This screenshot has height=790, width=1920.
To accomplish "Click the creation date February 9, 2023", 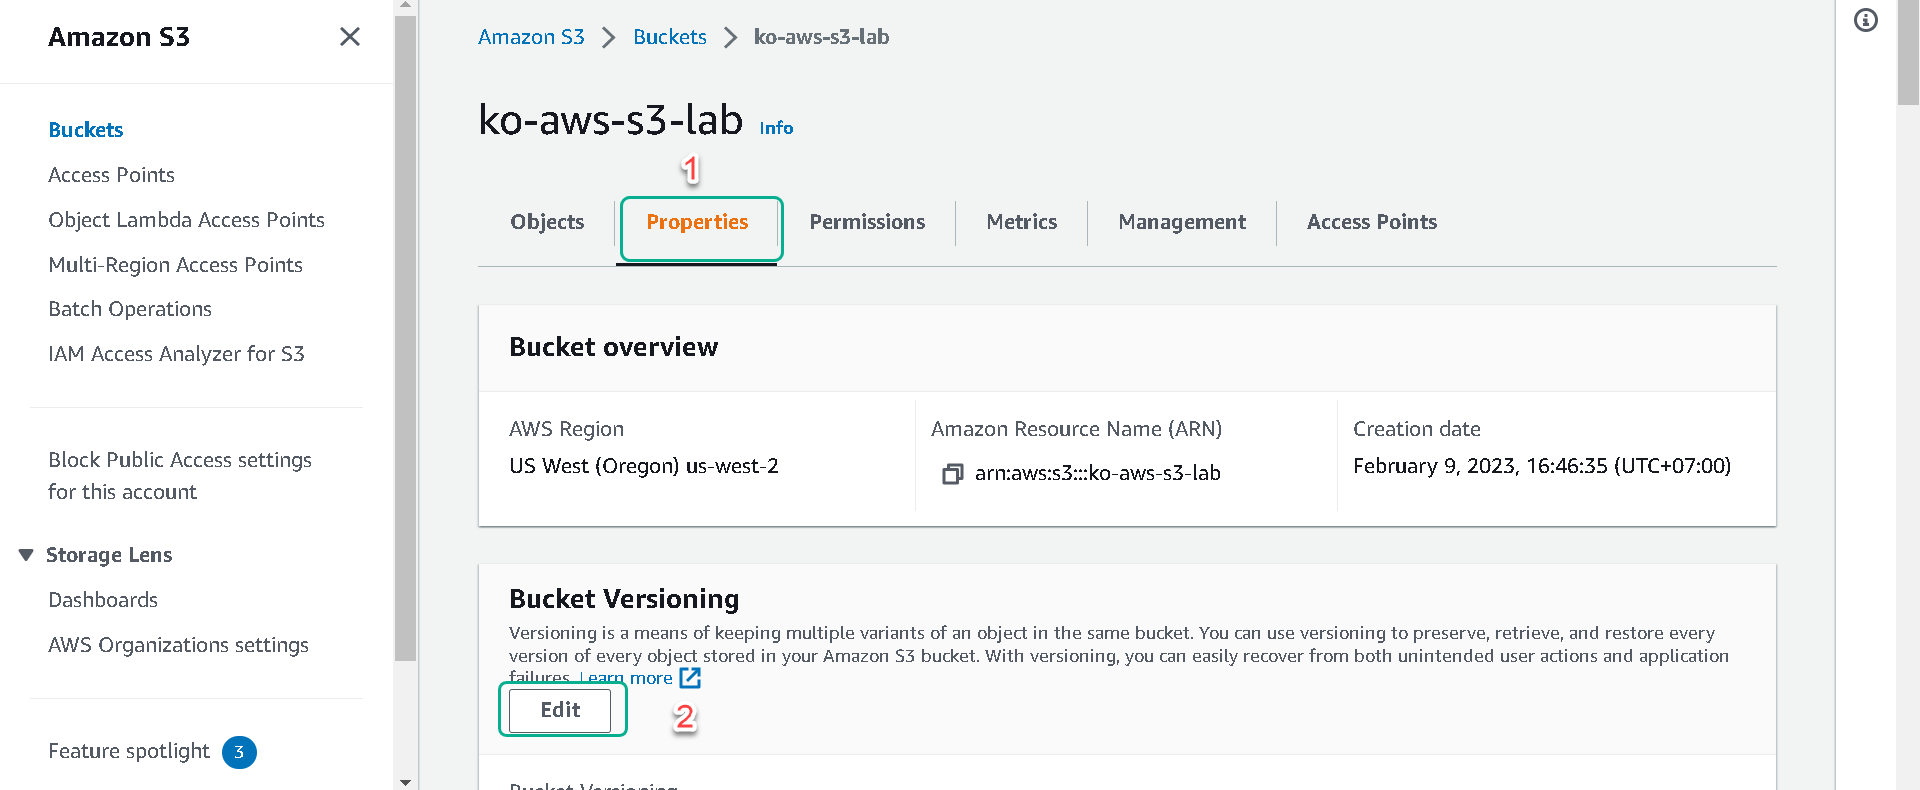I will pos(1542,466).
